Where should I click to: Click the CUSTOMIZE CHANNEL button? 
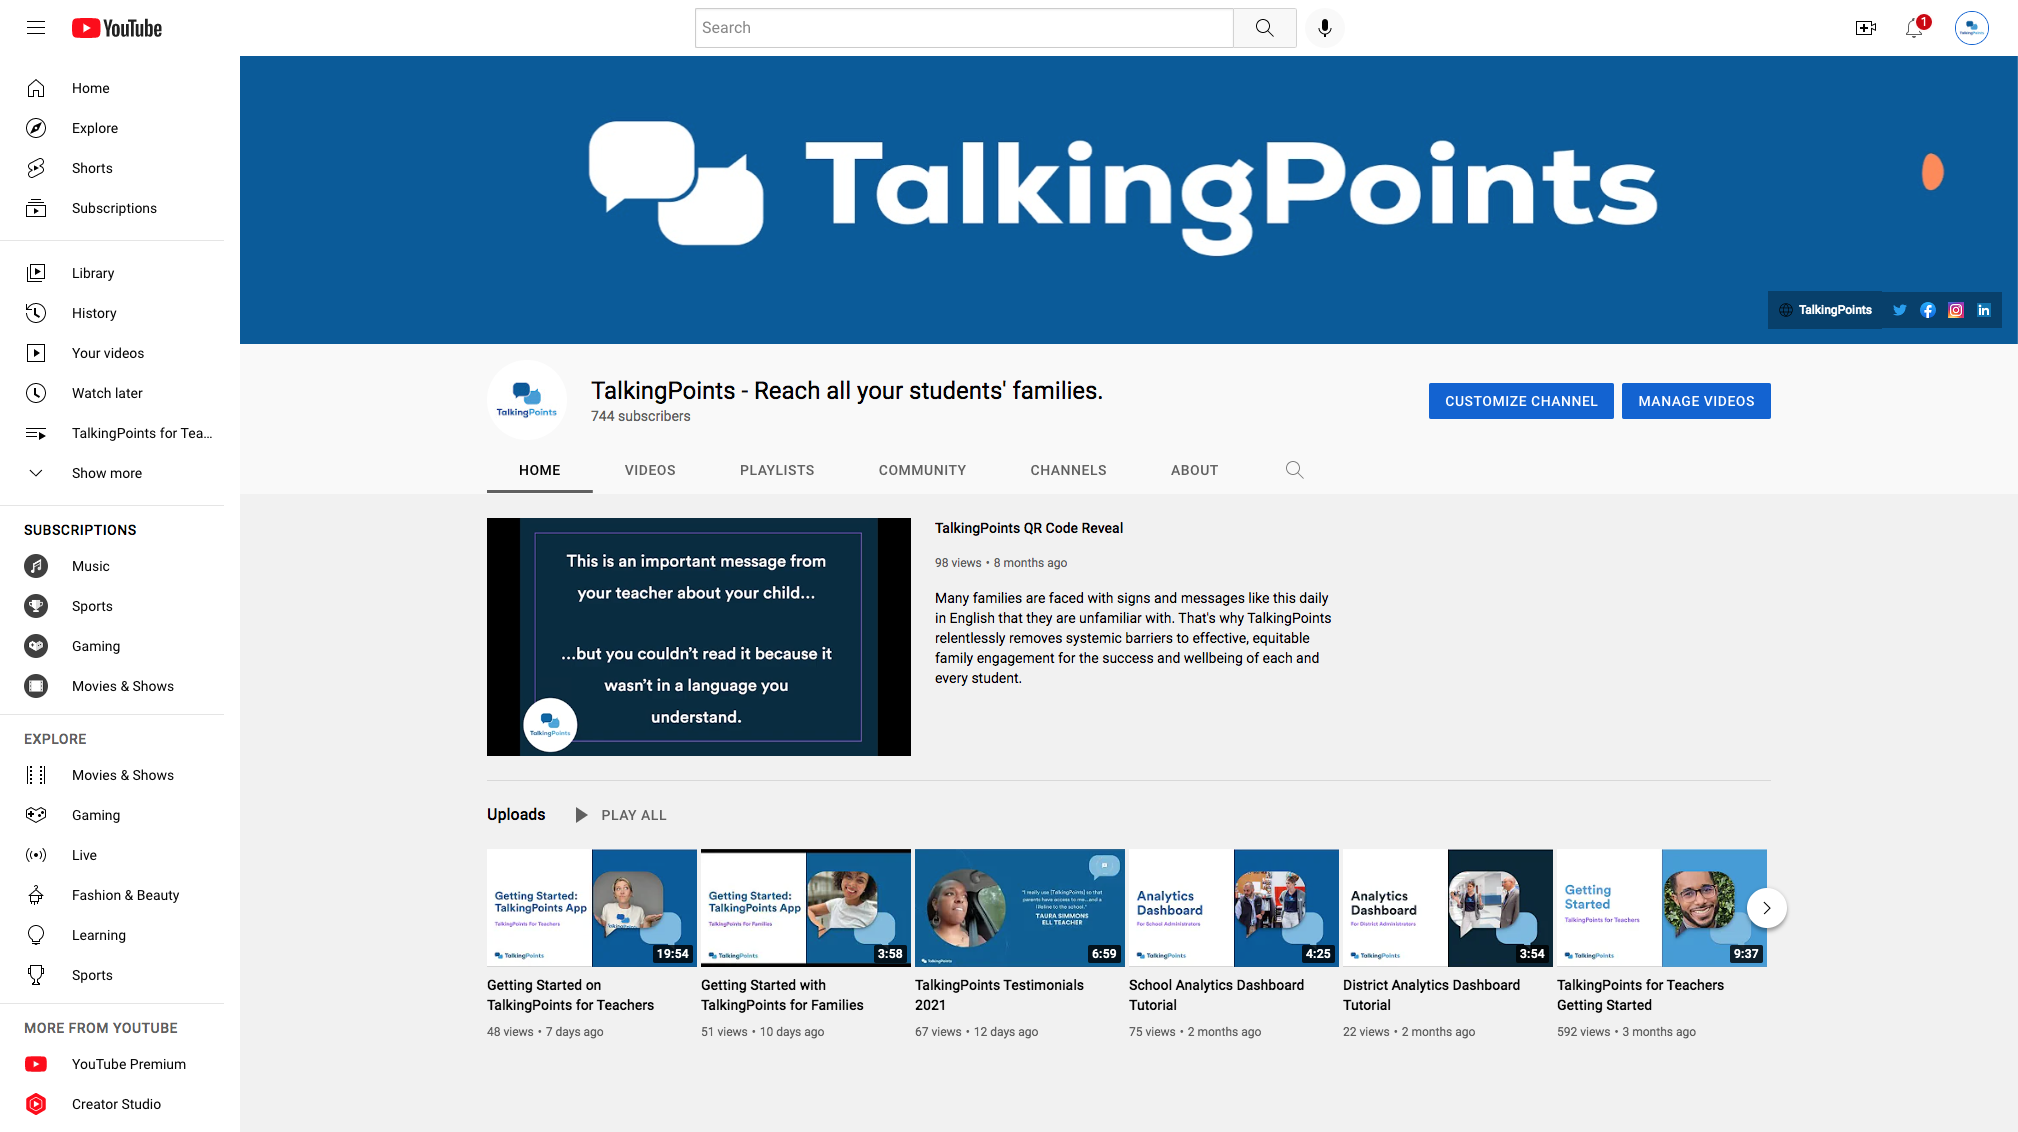[x=1521, y=401]
